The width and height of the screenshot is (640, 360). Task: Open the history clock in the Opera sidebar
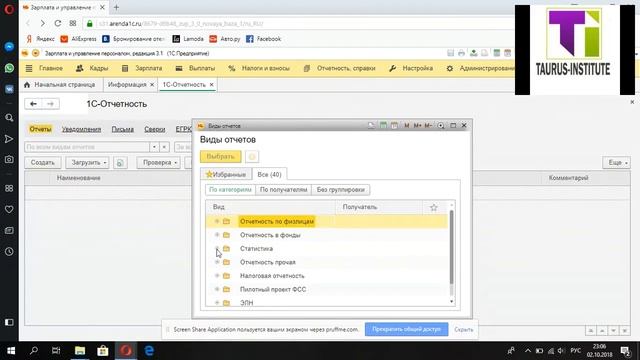coord(9,251)
